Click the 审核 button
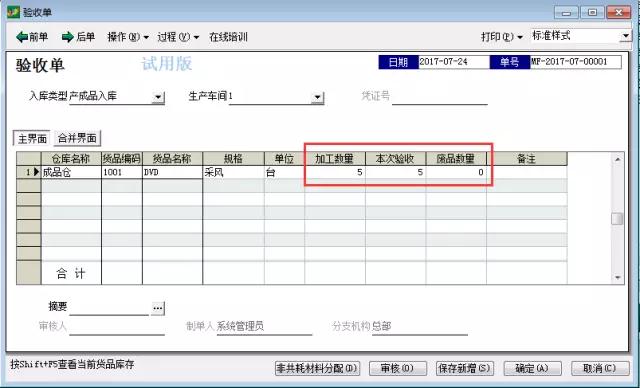Image resolution: width=640 pixels, height=388 pixels. [x=398, y=368]
